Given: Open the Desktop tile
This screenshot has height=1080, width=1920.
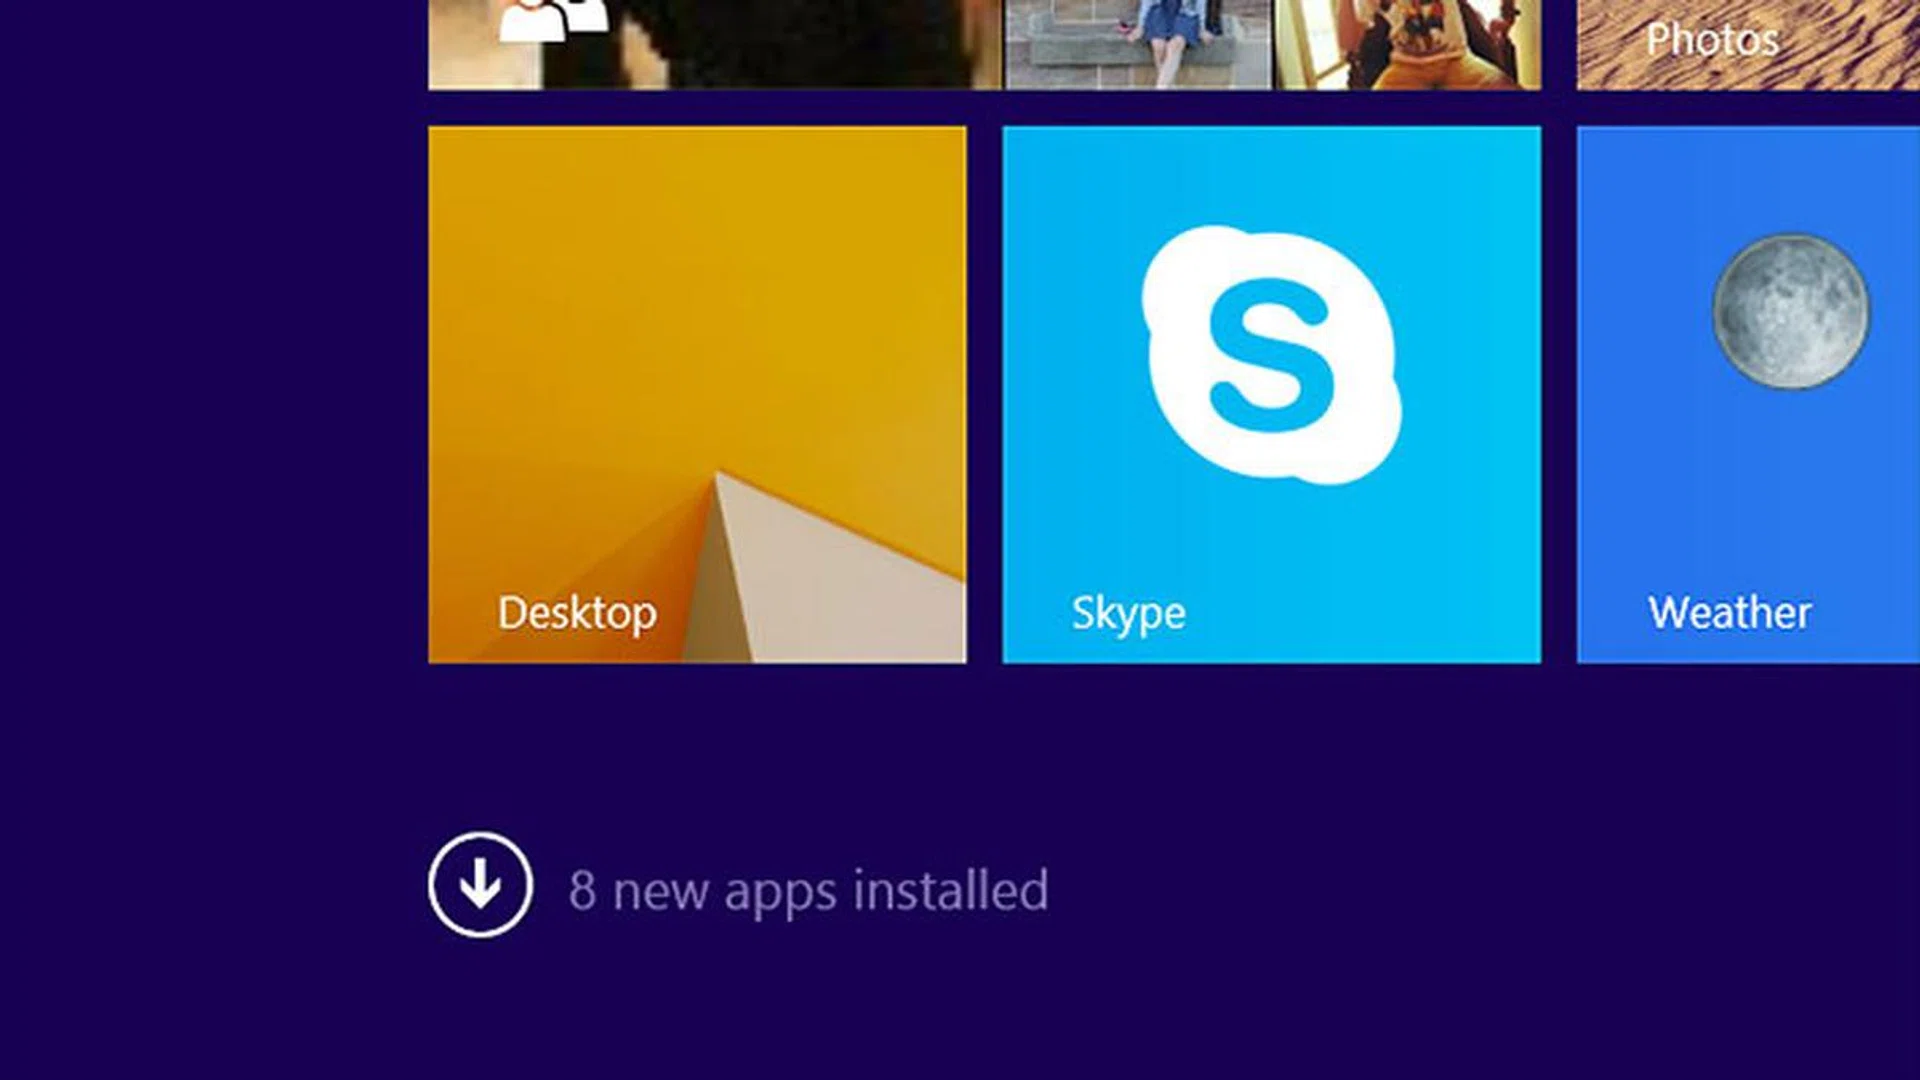Looking at the screenshot, I should coord(697,394).
